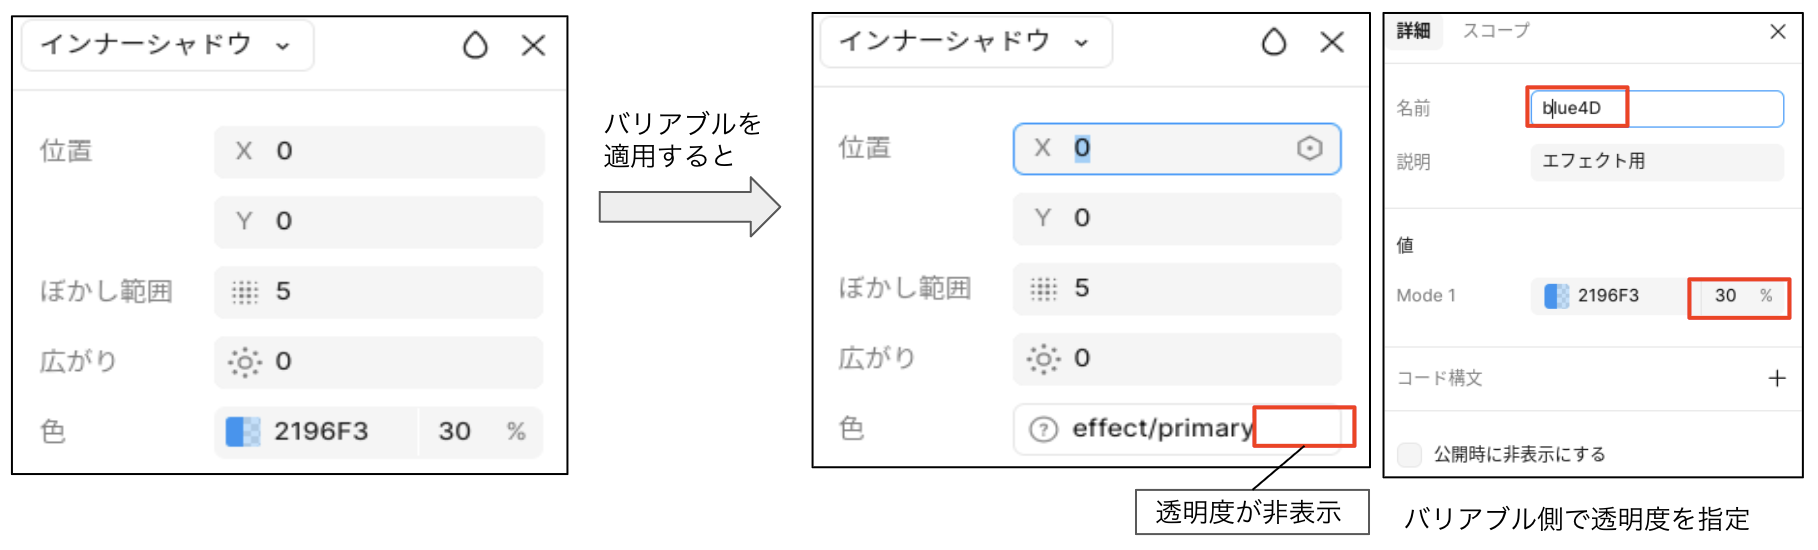Click the Mode 1 color swatch
1818x550 pixels.
coord(1556,296)
